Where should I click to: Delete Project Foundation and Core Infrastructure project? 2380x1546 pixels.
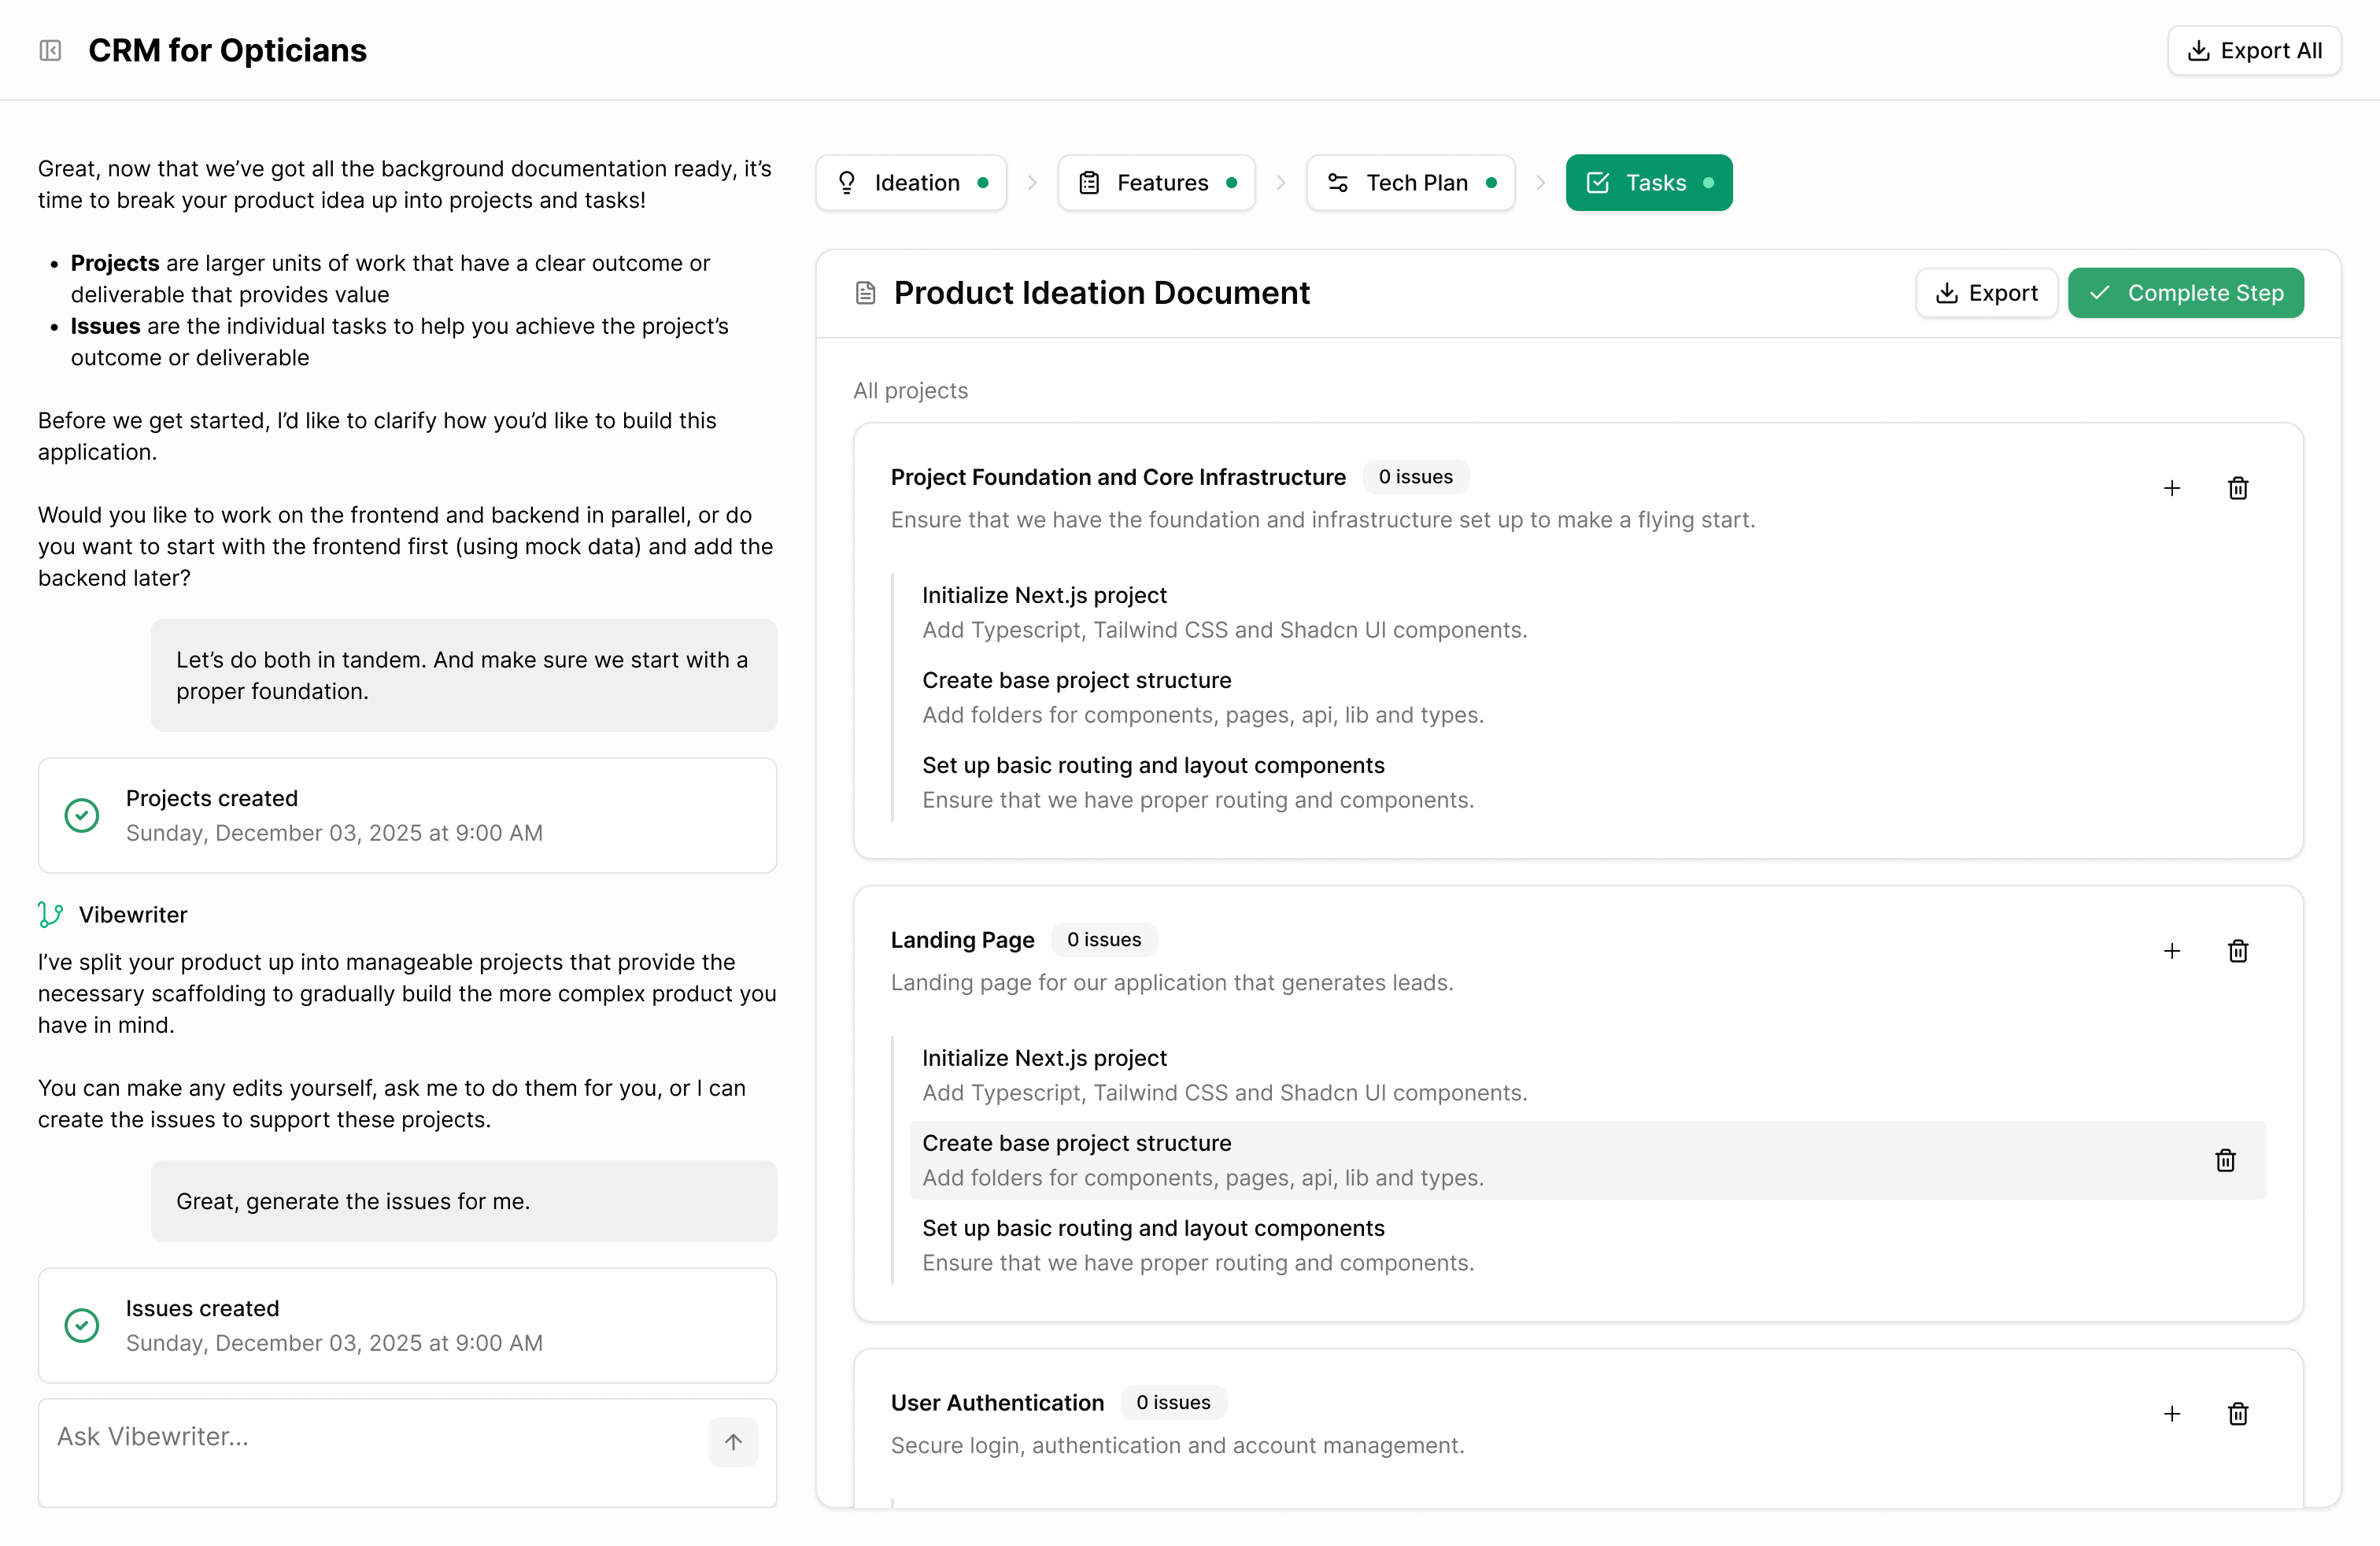2239,488
